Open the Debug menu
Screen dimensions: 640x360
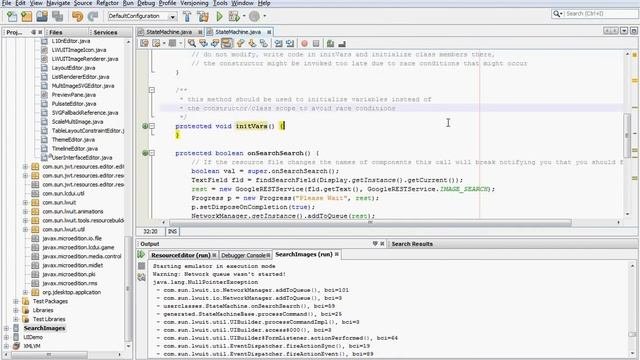pos(146,3)
